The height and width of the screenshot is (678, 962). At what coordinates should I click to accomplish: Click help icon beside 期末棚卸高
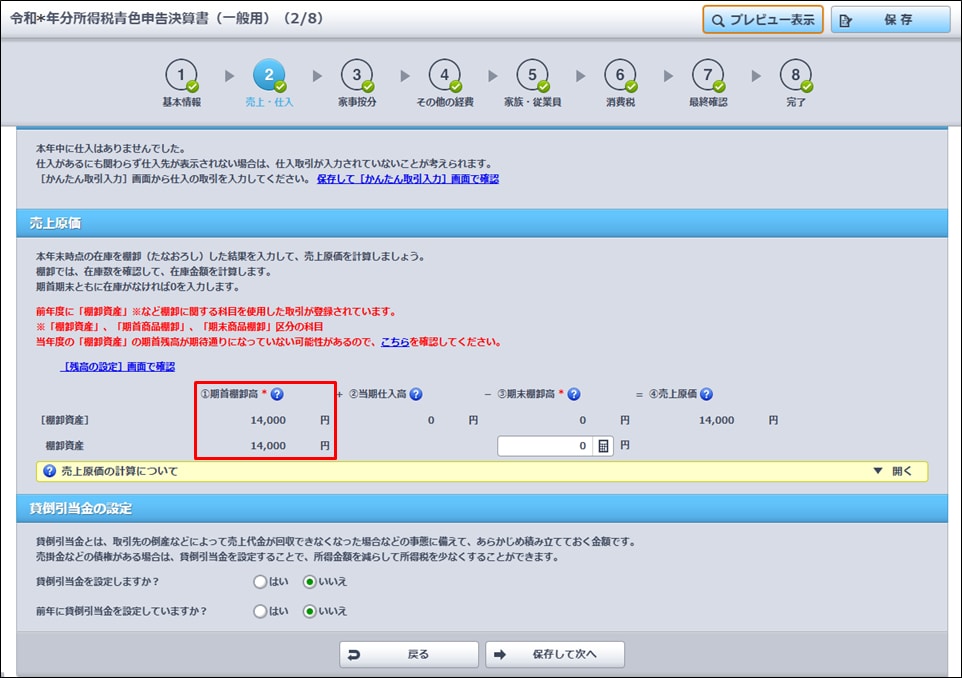pyautogui.click(x=574, y=394)
